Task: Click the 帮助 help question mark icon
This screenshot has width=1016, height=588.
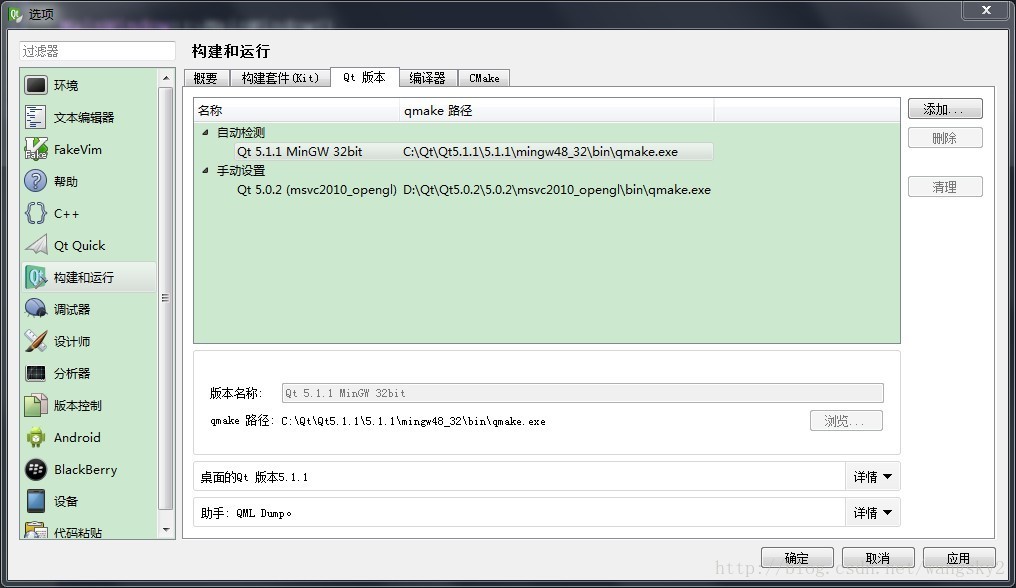Action: pyautogui.click(x=36, y=181)
